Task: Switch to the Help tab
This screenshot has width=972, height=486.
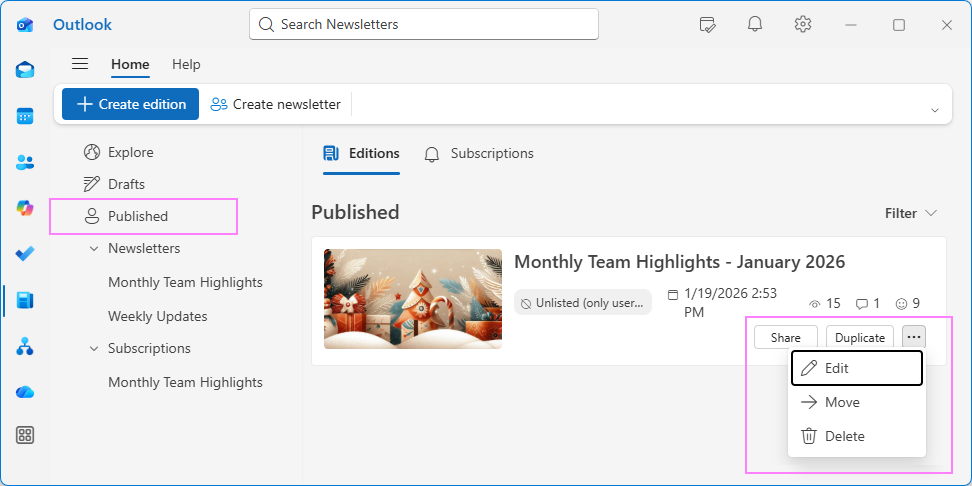Action: [x=186, y=64]
